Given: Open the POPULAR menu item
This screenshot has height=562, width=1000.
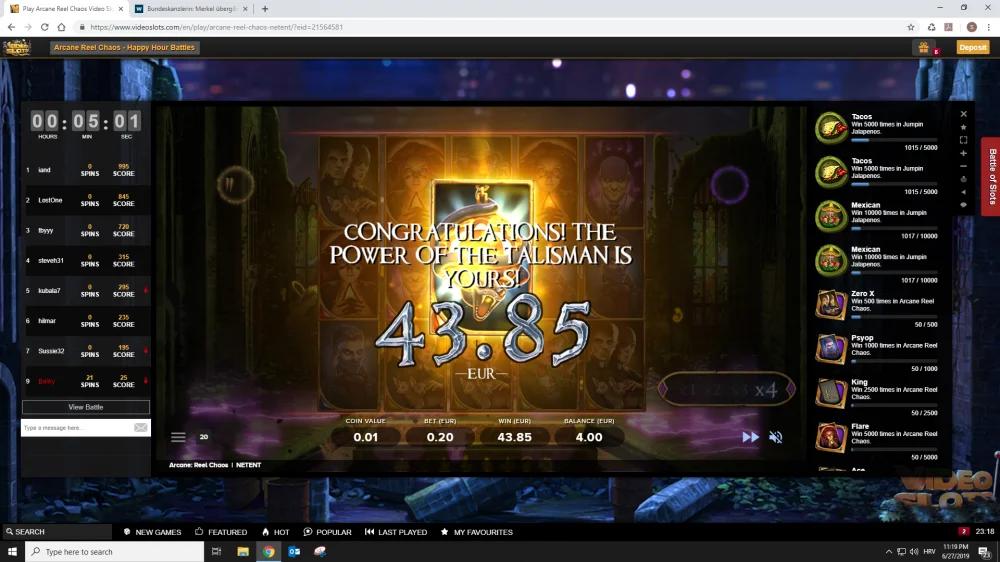Looking at the screenshot, I should [328, 532].
